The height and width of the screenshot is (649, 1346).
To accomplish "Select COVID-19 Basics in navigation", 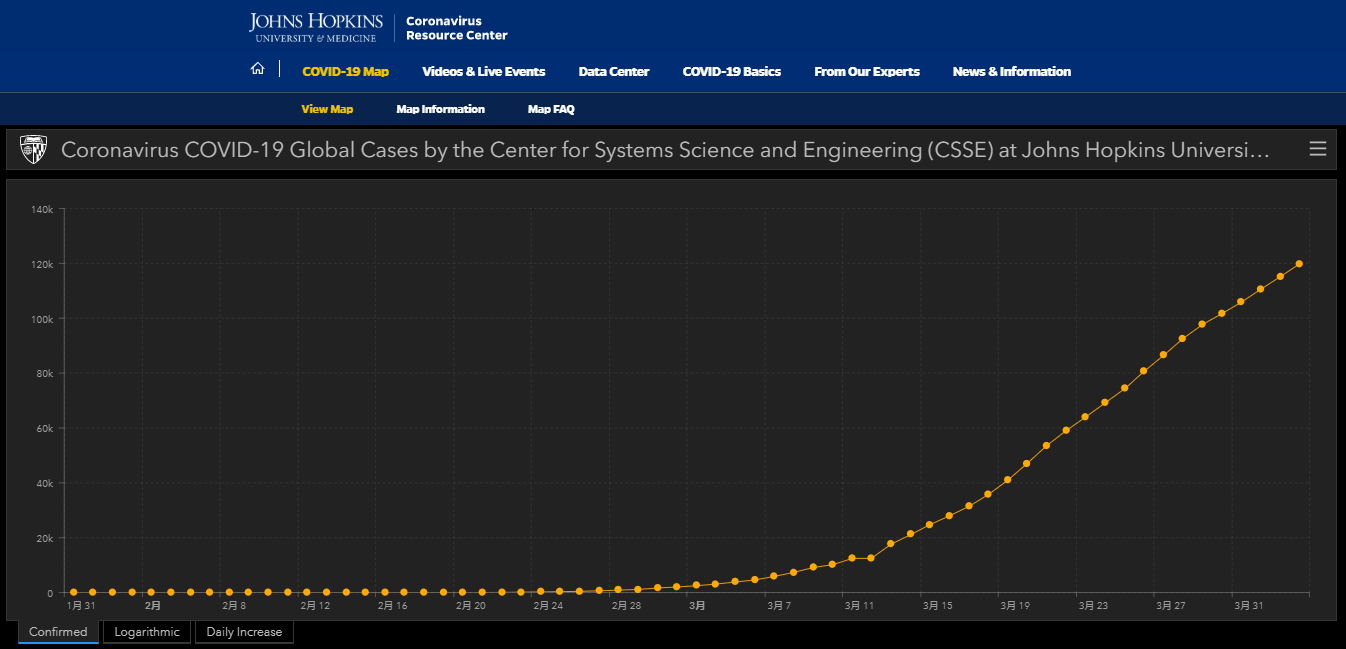I will pyautogui.click(x=732, y=71).
